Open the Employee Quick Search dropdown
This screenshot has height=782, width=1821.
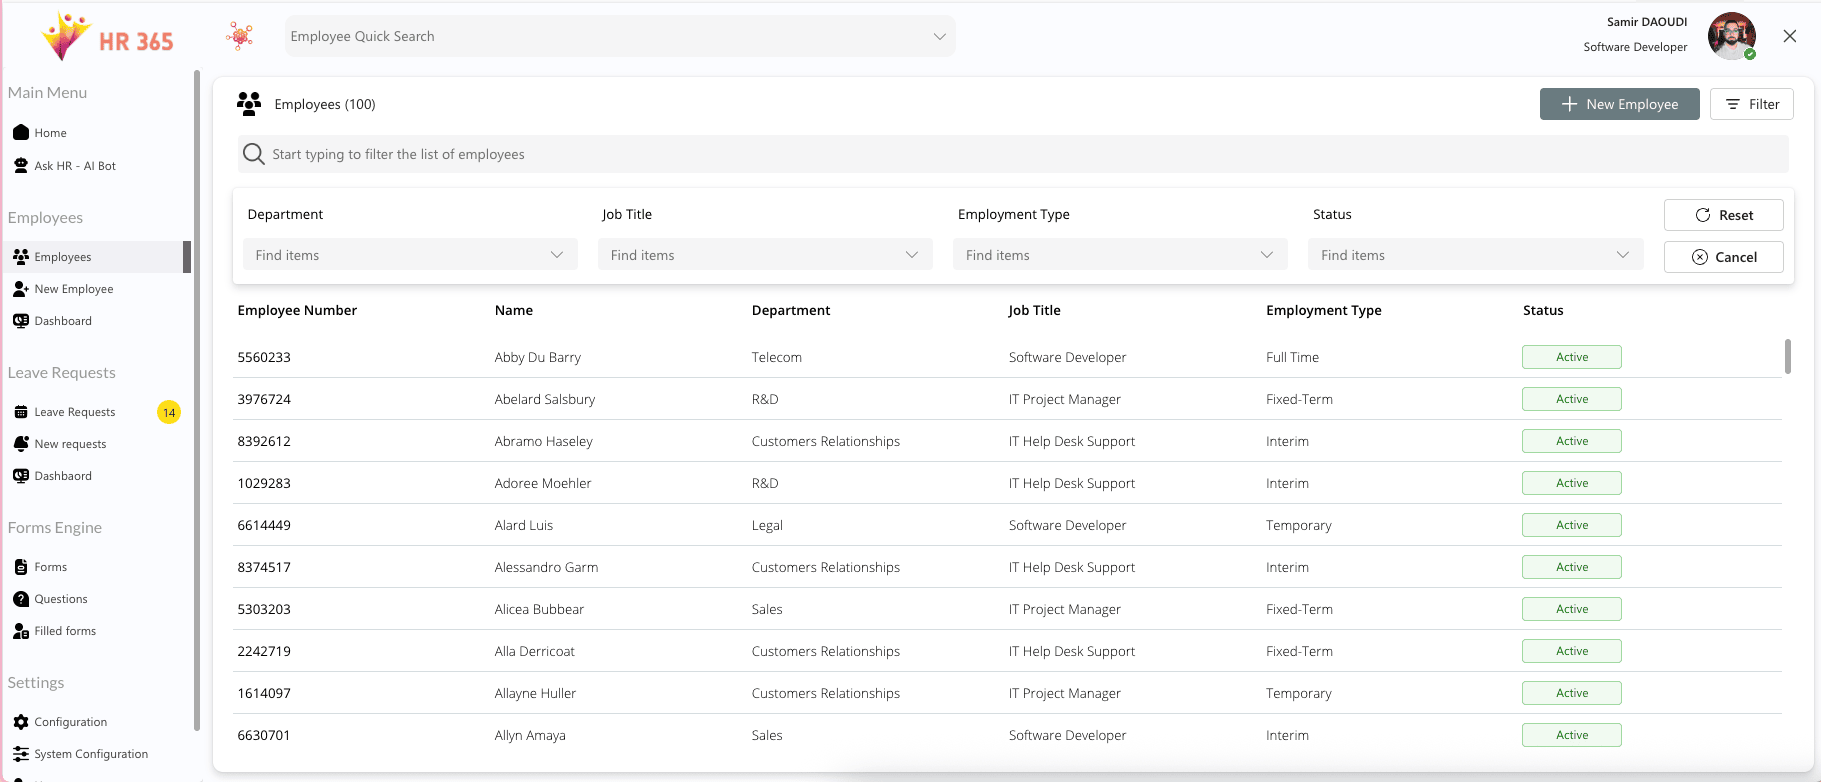coord(938,37)
